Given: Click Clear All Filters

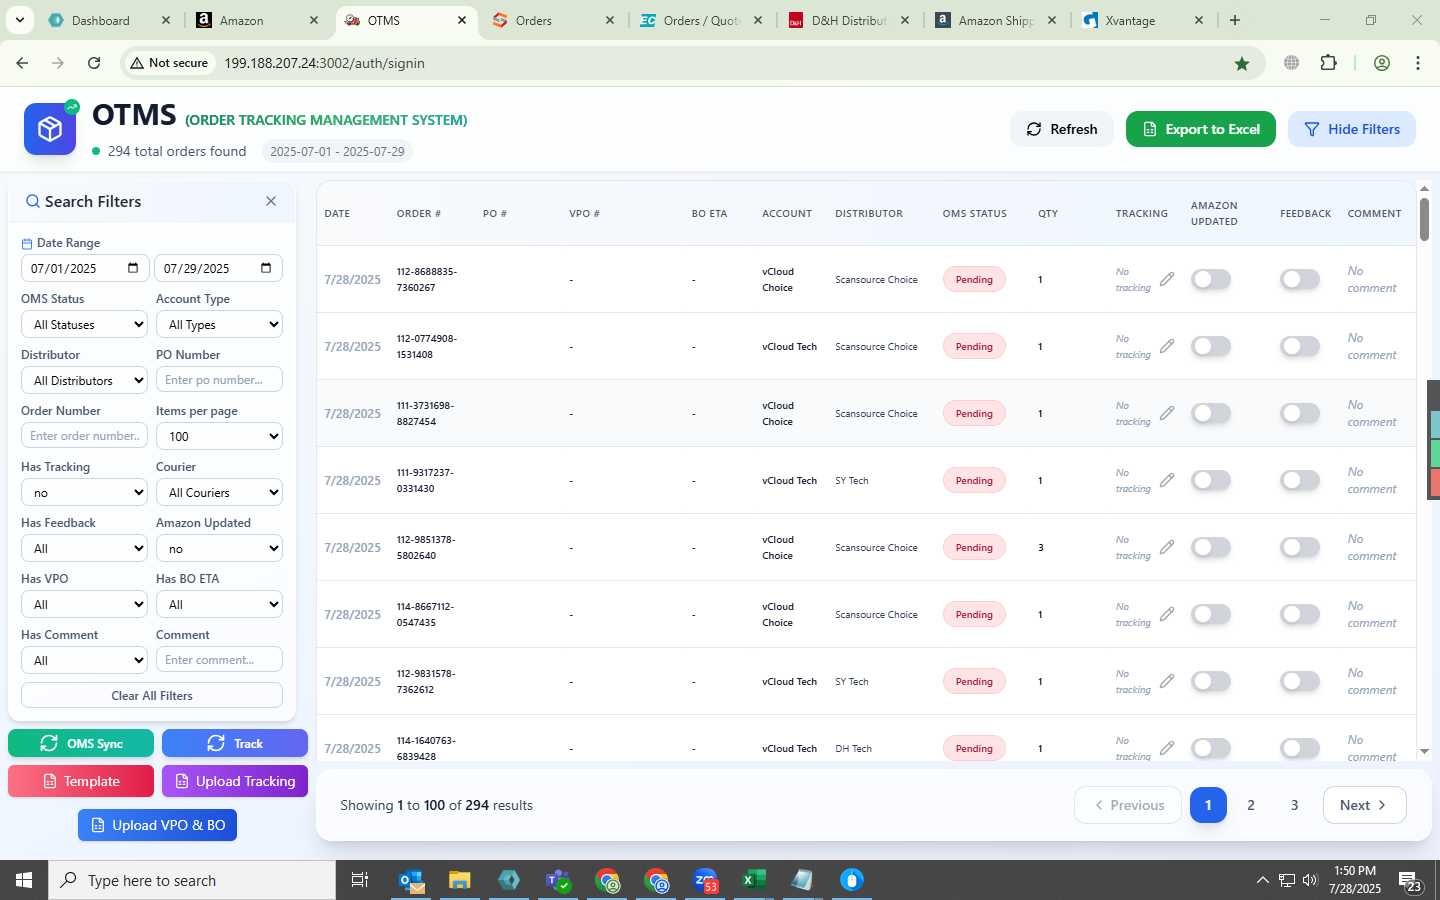Looking at the screenshot, I should 152,695.
